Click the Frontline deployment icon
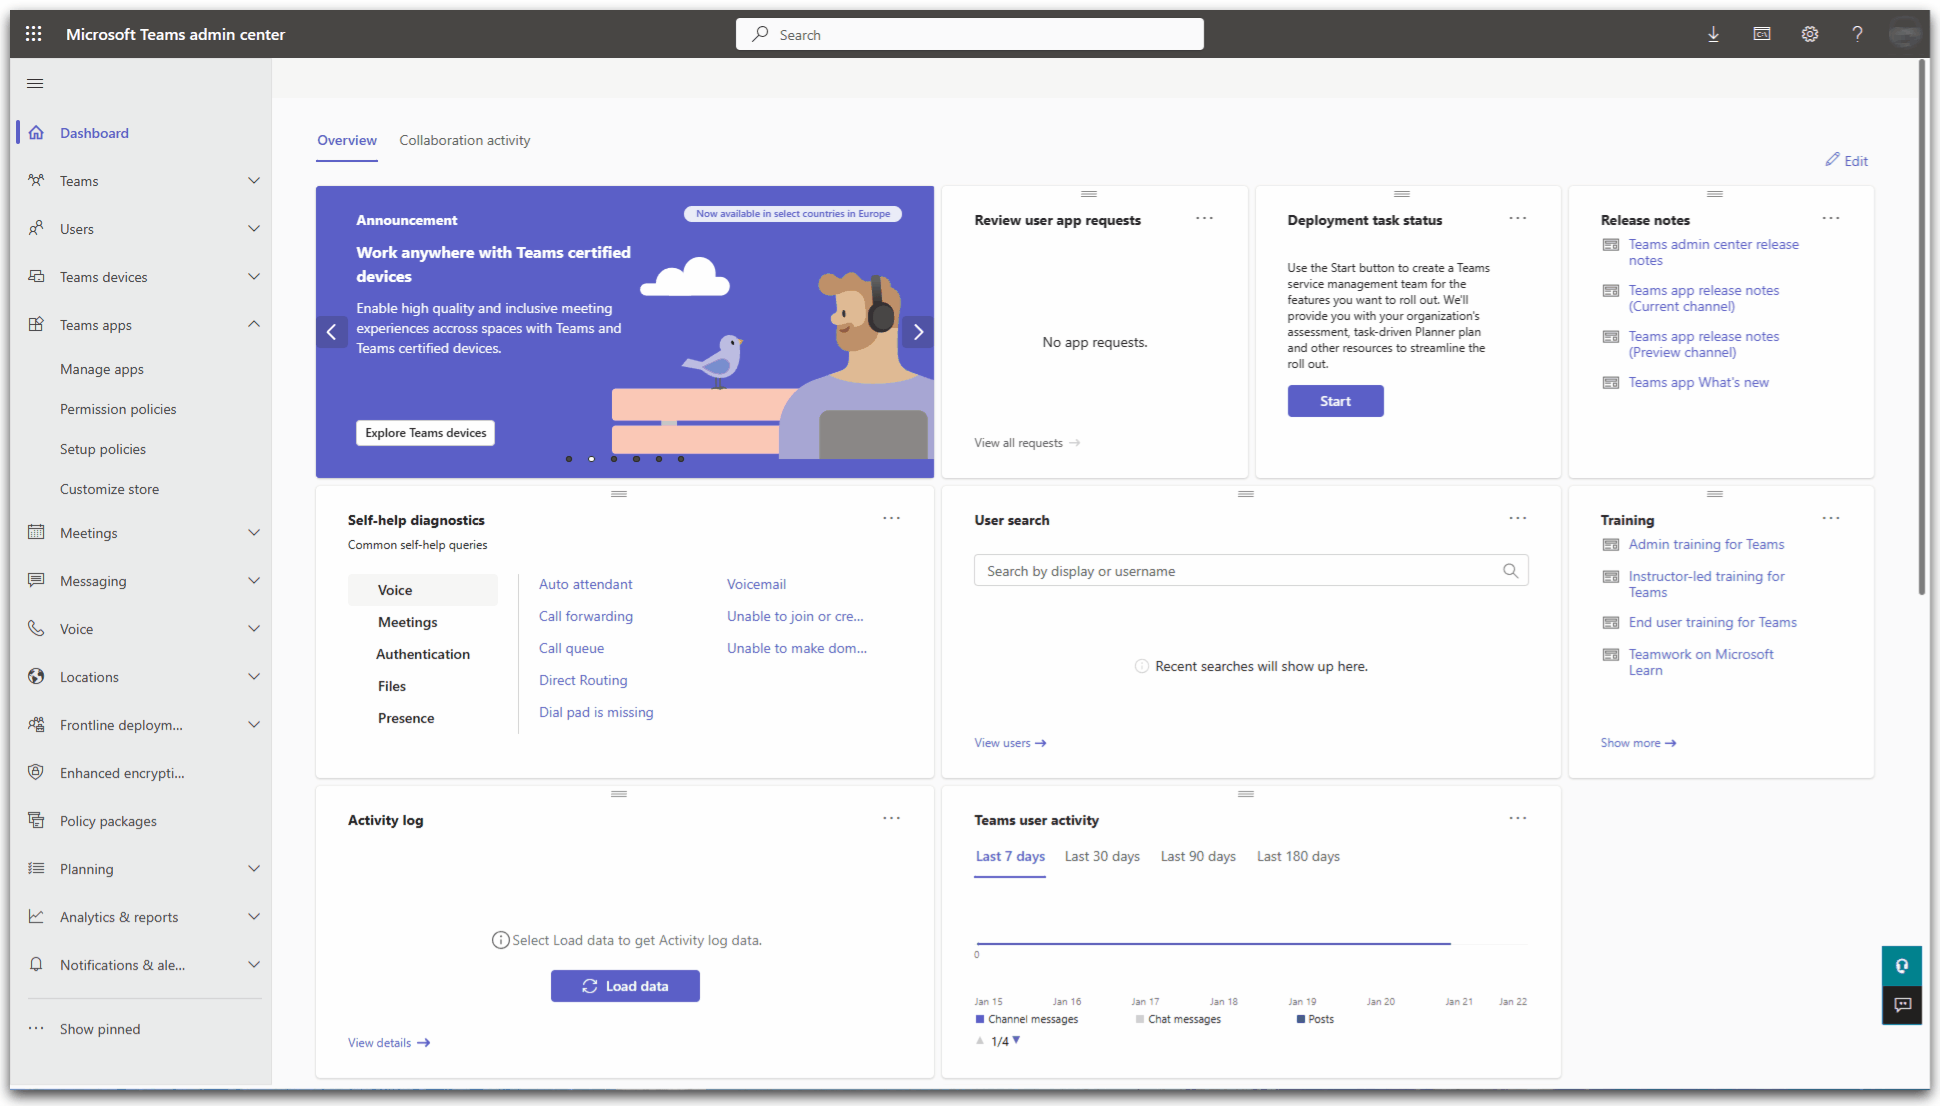Image resolution: width=1940 pixels, height=1106 pixels. [x=36, y=725]
